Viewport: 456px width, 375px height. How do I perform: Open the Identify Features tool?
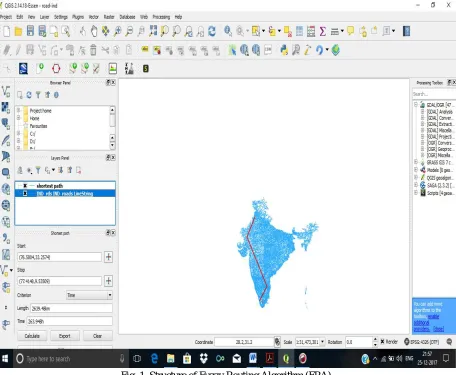click(228, 31)
